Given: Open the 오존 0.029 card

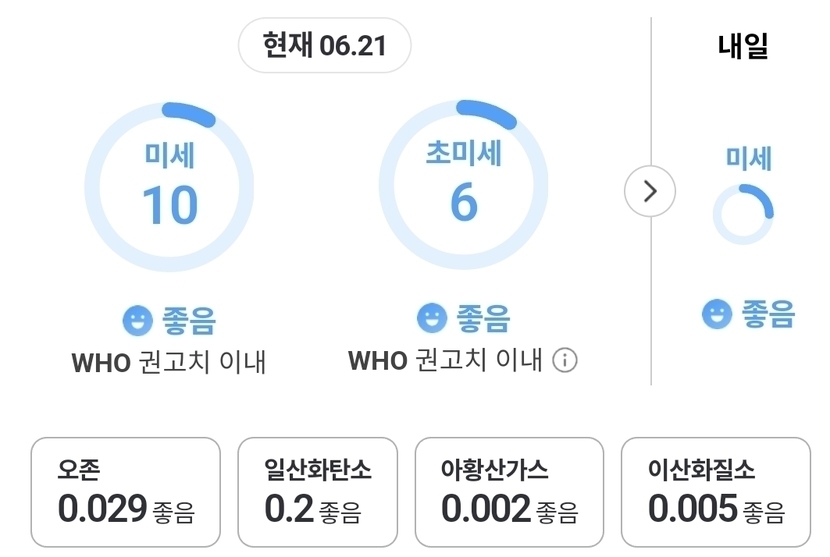Looking at the screenshot, I should pyautogui.click(x=125, y=492).
